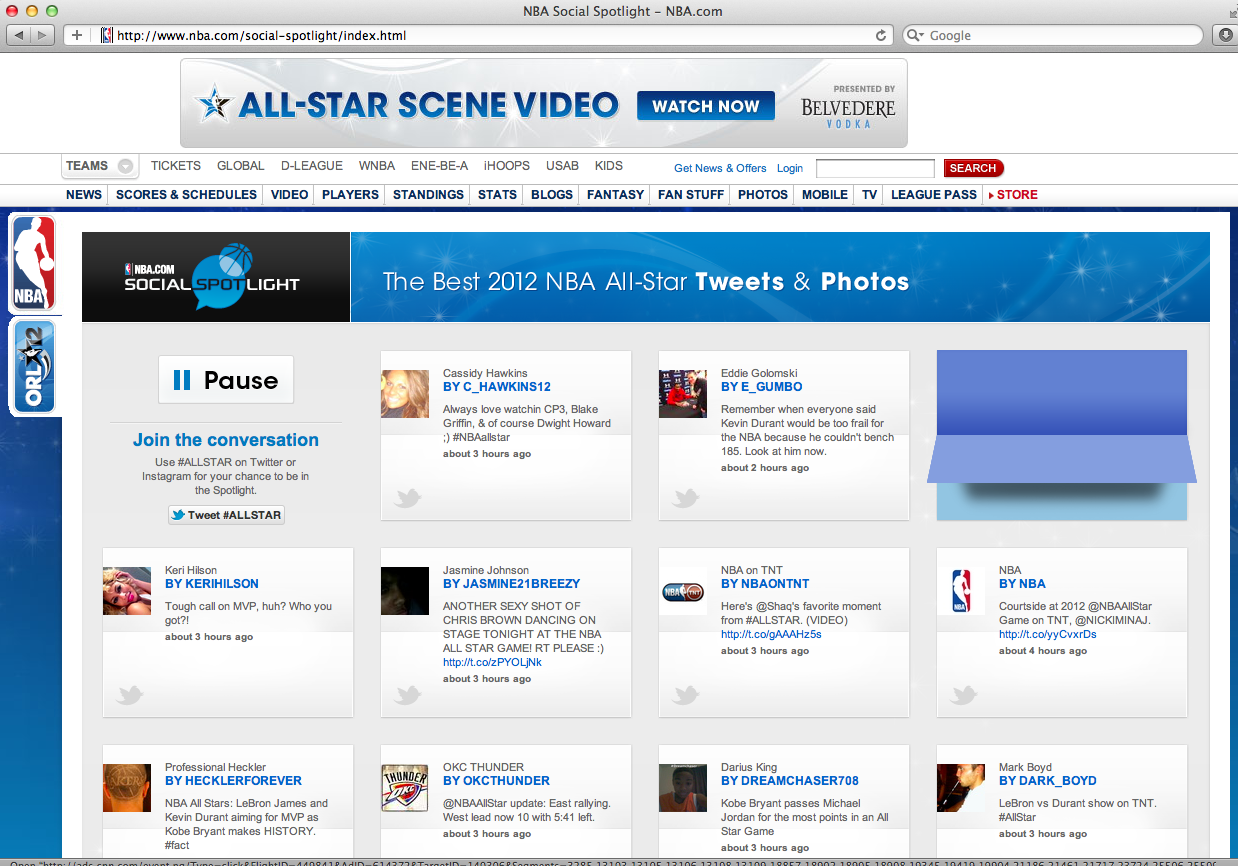1238x866 pixels.
Task: Click the red SEARCH button
Action: pos(972,168)
